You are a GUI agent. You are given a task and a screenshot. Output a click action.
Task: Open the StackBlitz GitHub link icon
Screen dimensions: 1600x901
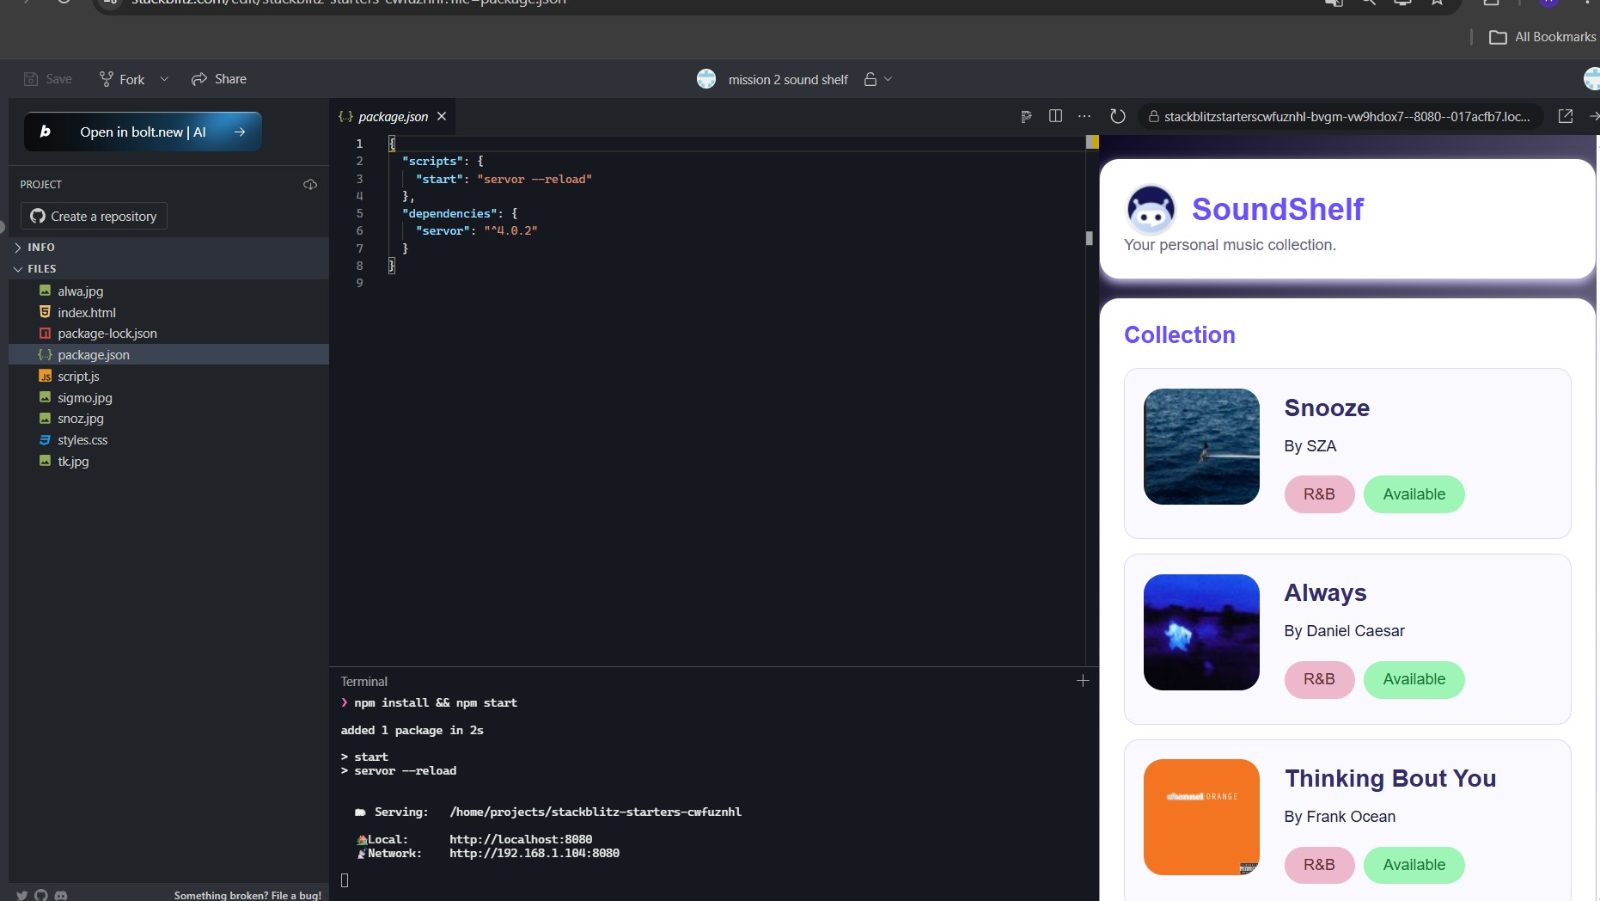tap(41, 895)
